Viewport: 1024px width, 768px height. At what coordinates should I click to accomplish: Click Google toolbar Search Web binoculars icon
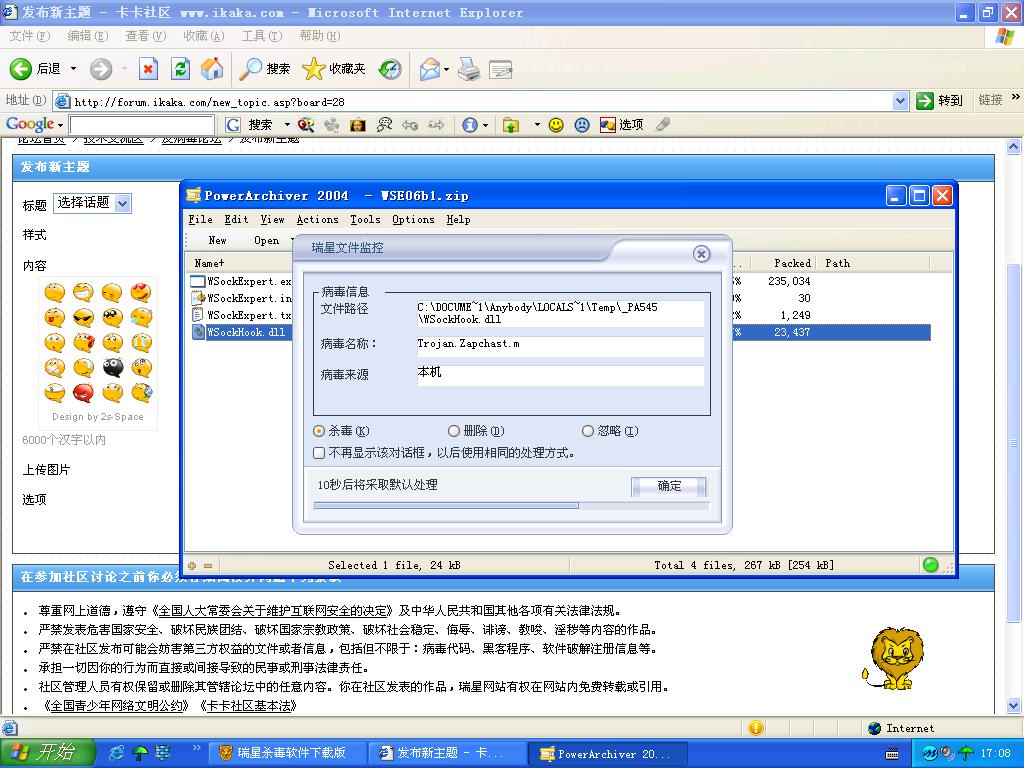pos(306,124)
